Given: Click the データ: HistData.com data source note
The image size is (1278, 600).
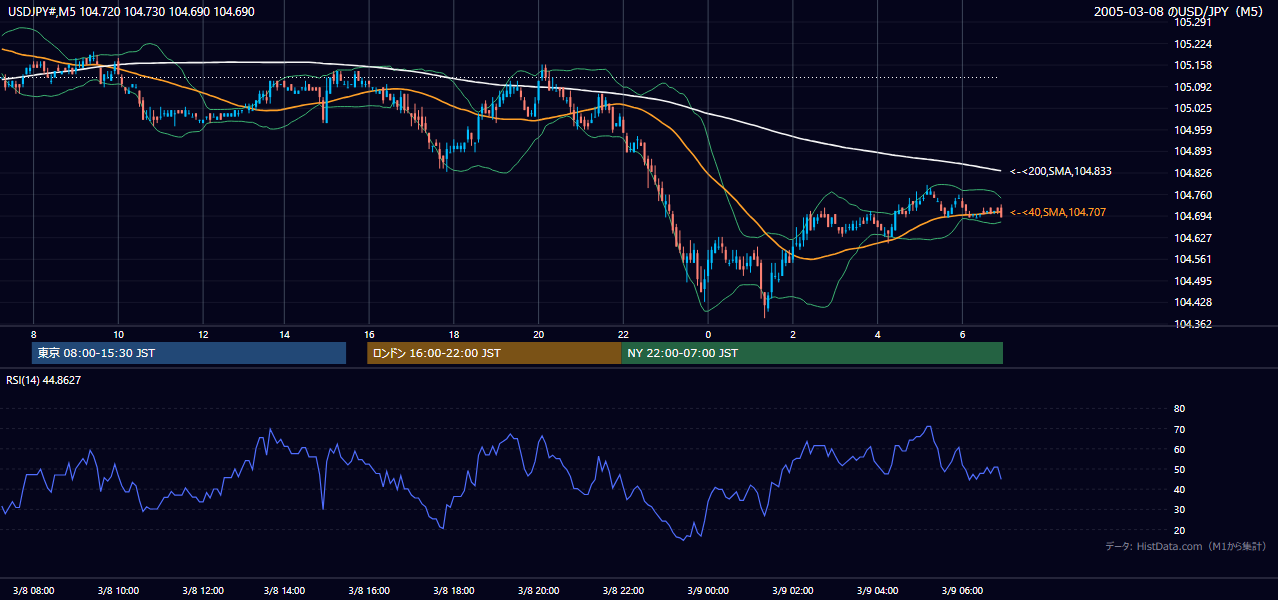Looking at the screenshot, I should [1186, 546].
